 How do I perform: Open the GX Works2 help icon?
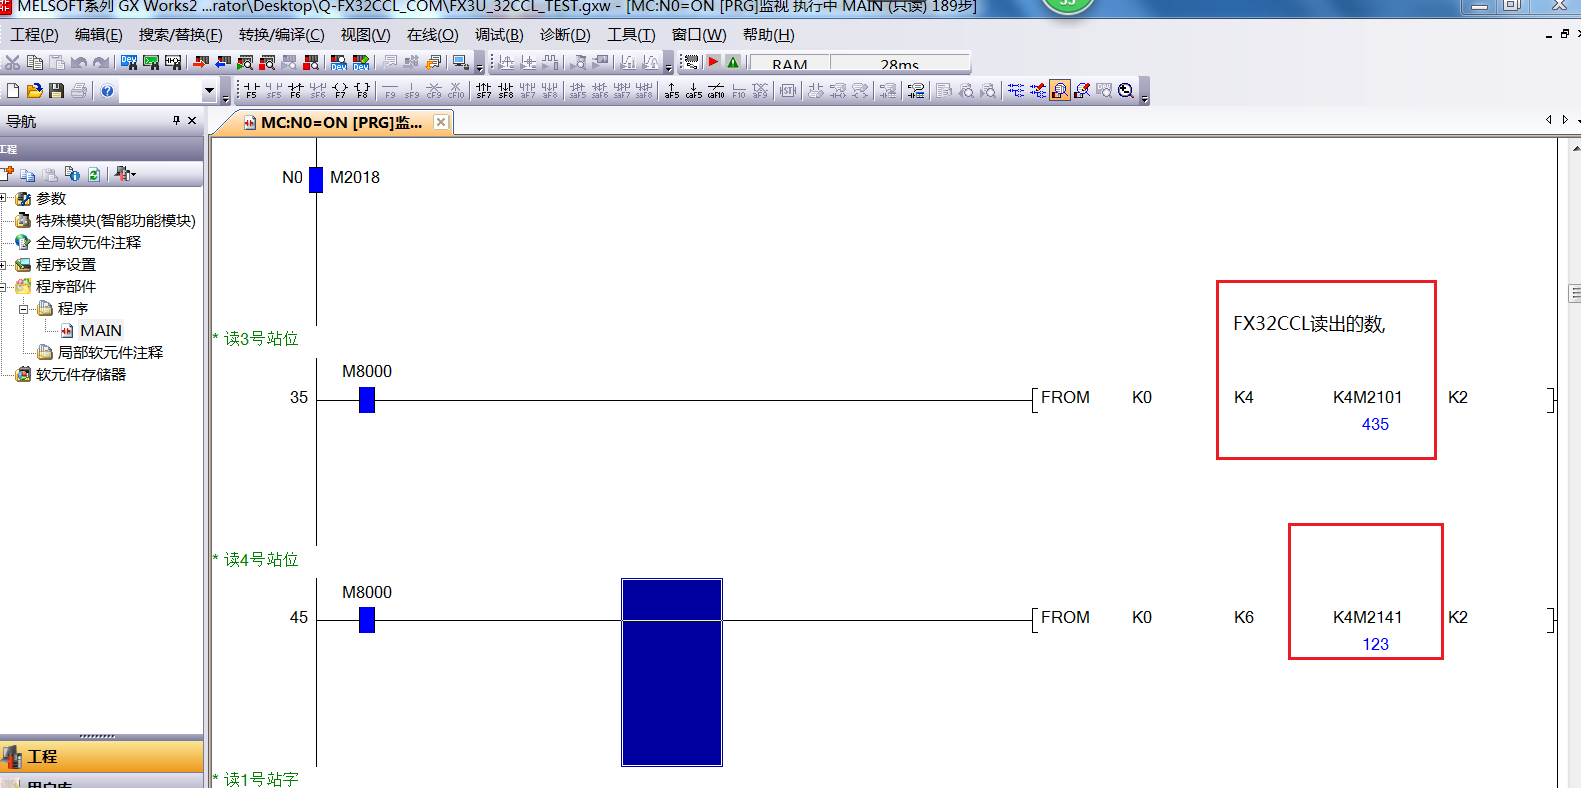pyautogui.click(x=107, y=91)
